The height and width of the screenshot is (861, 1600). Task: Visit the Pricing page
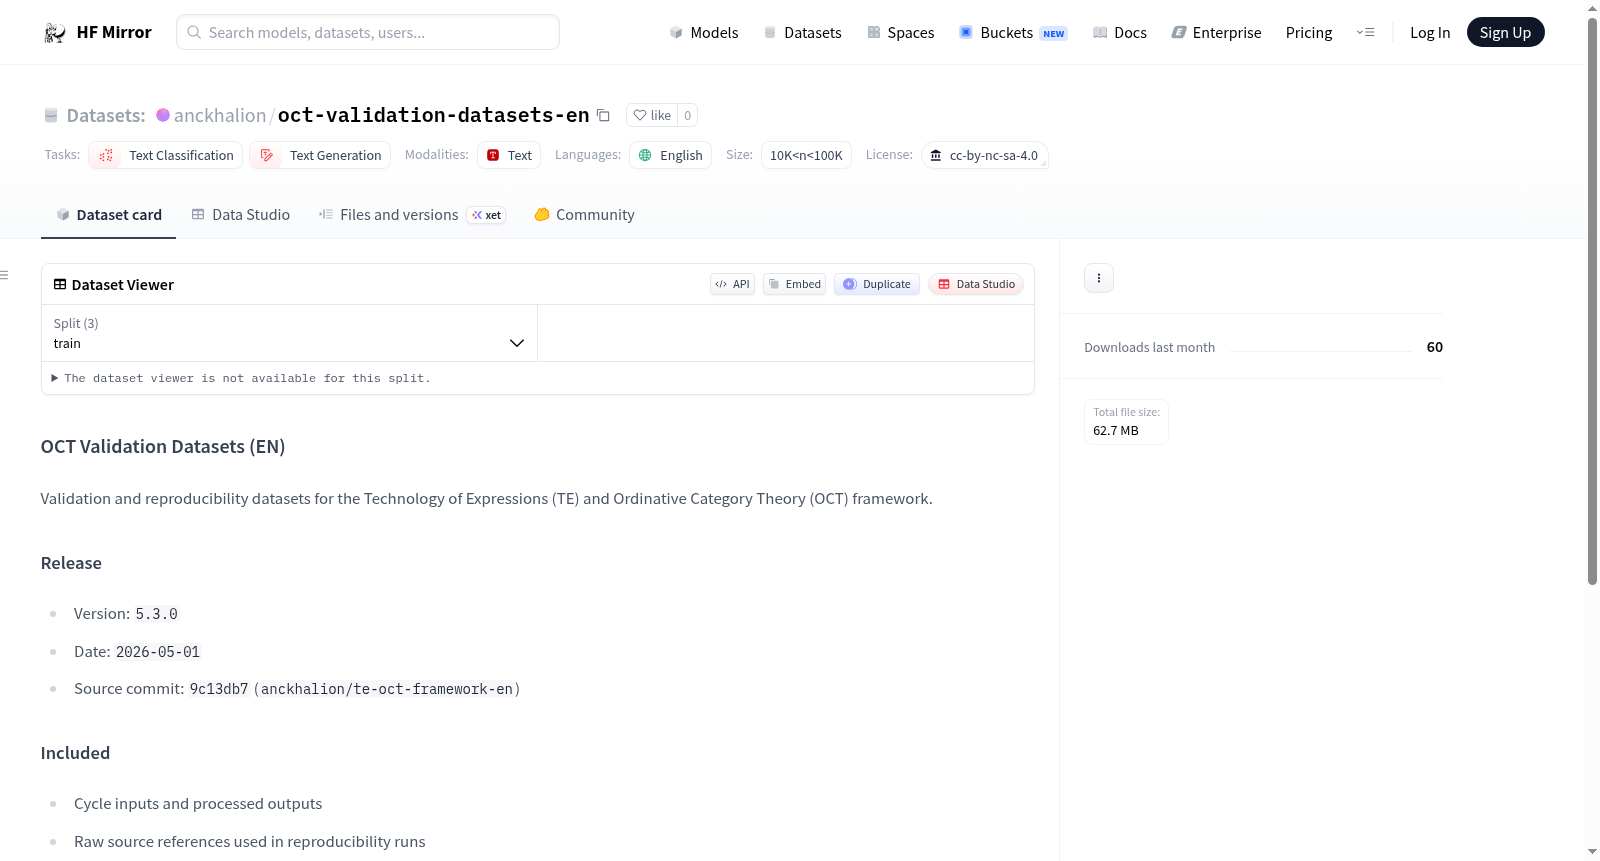(1309, 33)
